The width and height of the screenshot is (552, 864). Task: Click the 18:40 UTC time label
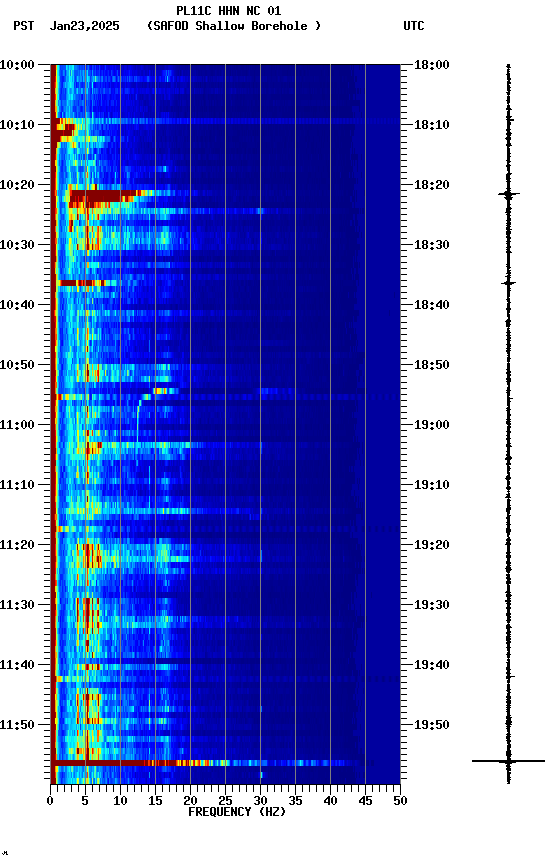tap(432, 305)
